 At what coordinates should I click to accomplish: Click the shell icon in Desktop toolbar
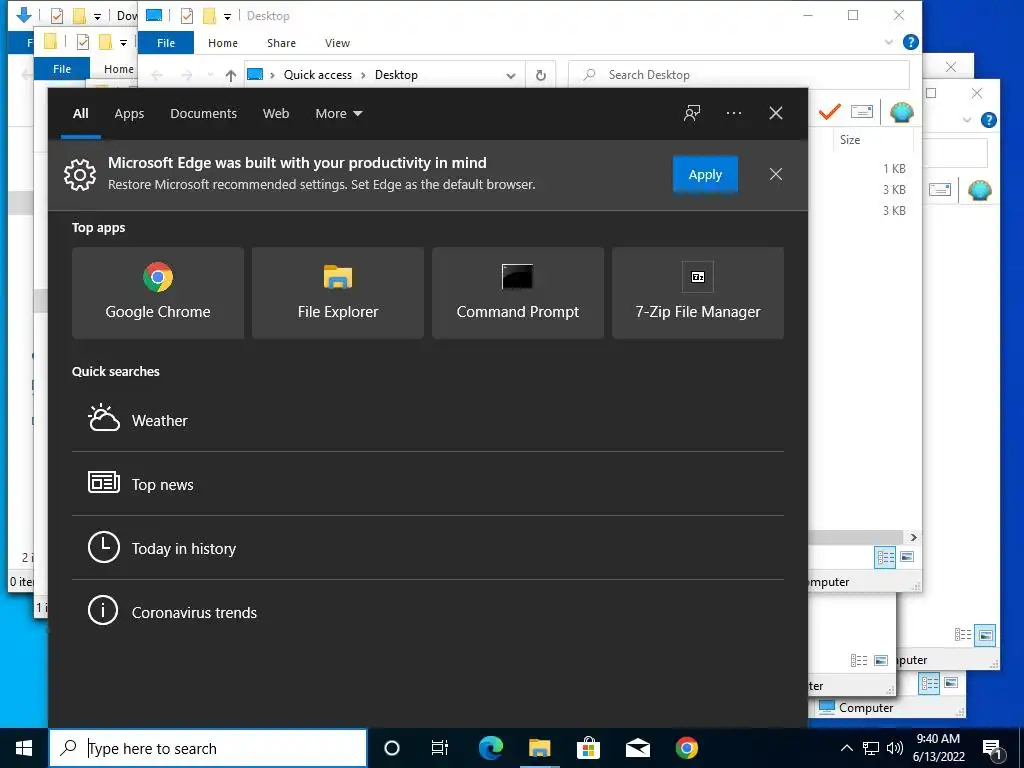click(x=901, y=112)
